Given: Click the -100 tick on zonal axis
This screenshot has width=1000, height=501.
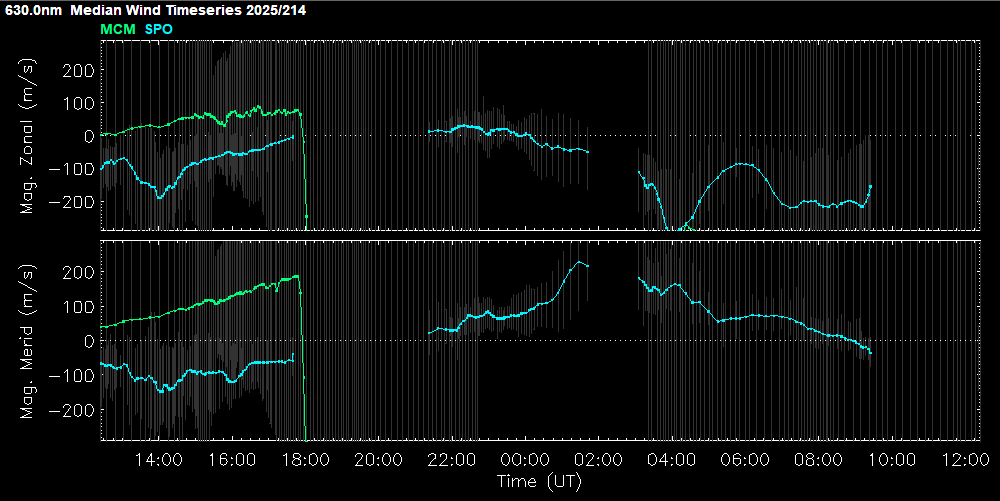Looking at the screenshot, I should pyautogui.click(x=72, y=169).
